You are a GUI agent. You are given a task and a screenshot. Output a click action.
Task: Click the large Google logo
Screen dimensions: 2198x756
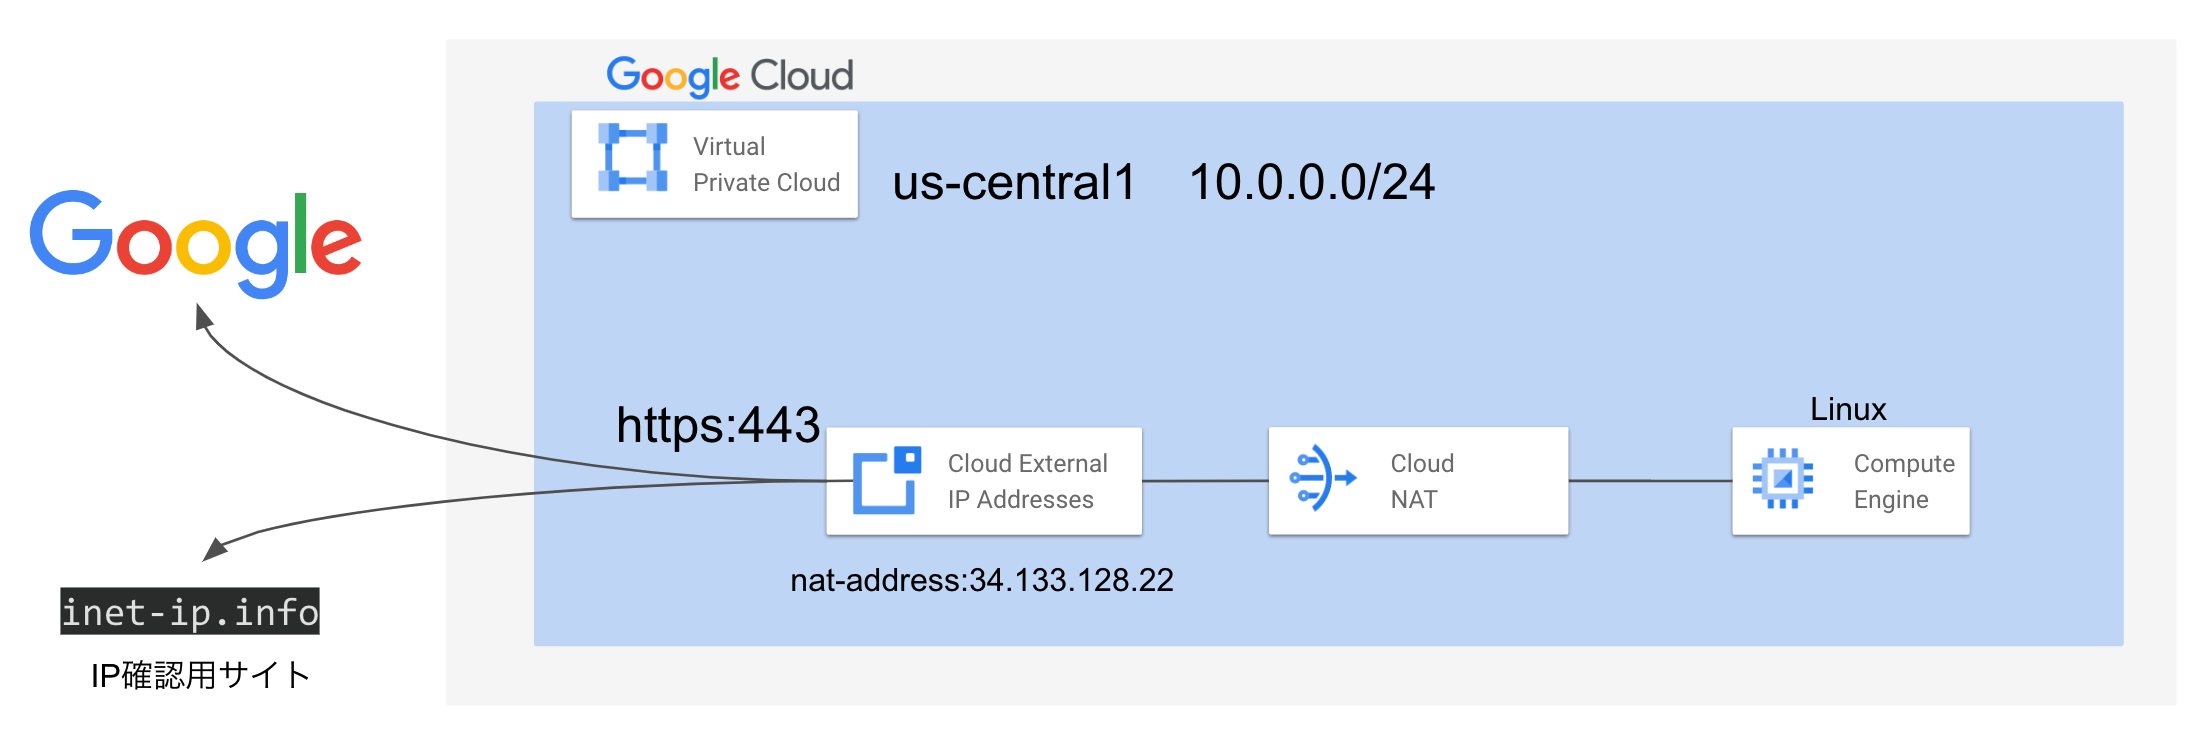tap(195, 243)
